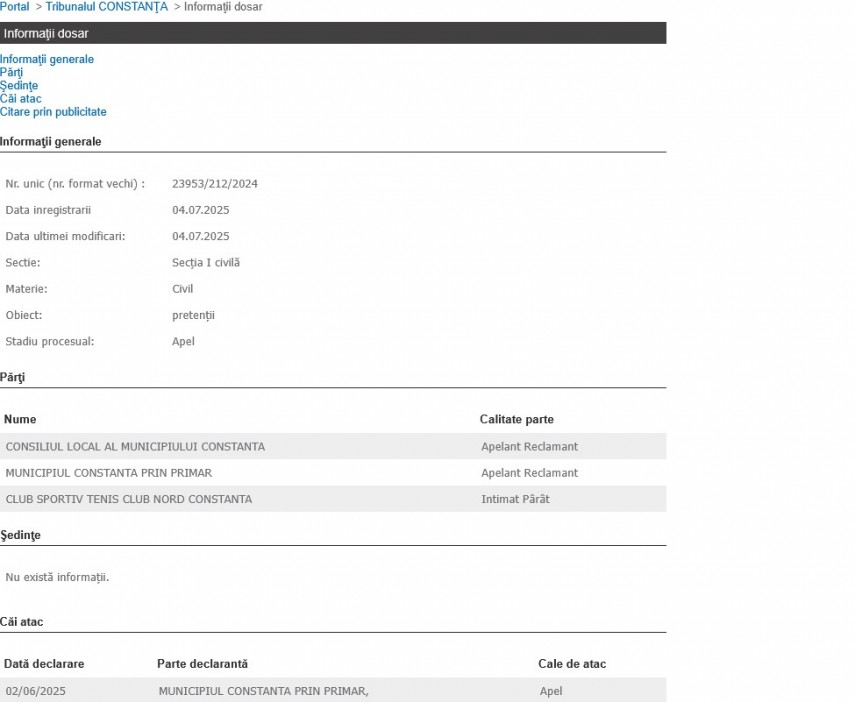Viewport: 855px width, 702px height.
Task: Select case number 23953/212/2024
Action: click(215, 184)
